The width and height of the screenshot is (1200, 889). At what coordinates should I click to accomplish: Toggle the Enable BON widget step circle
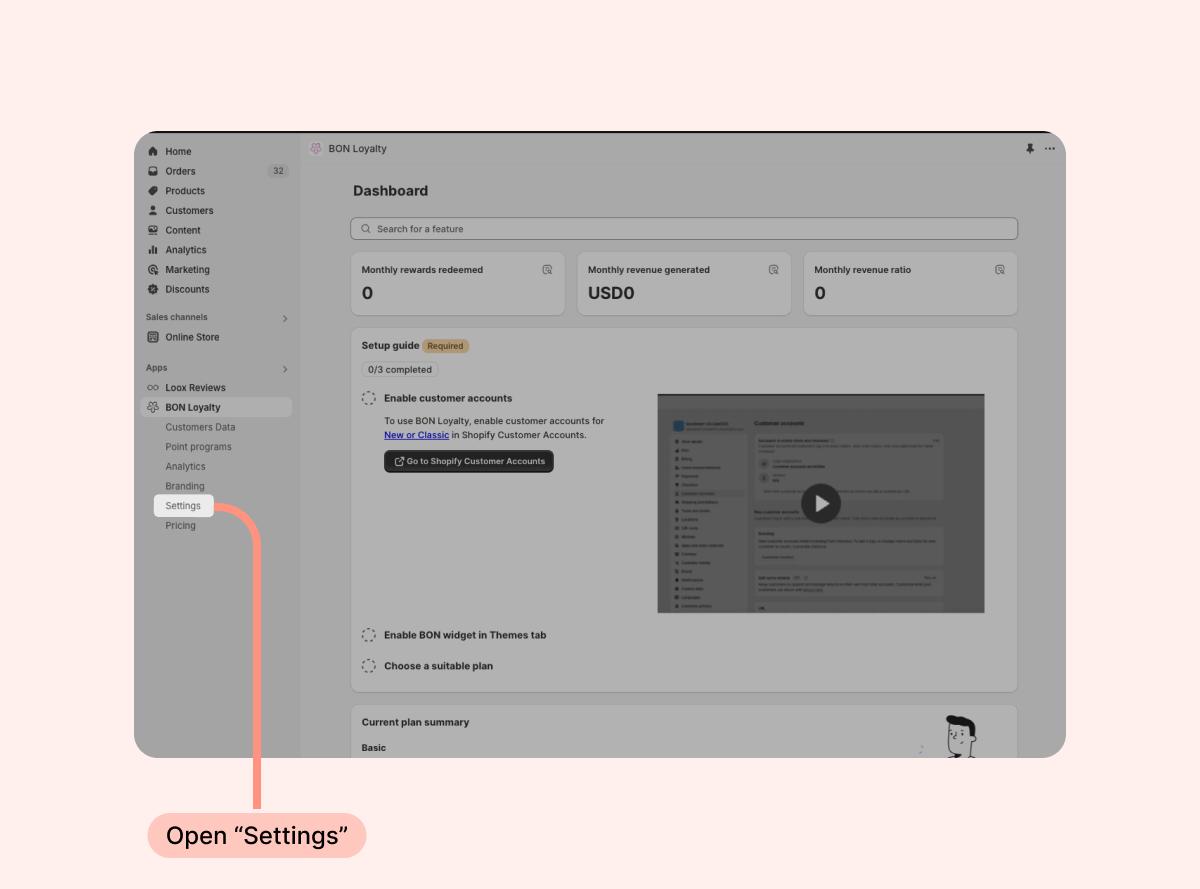[x=369, y=635]
